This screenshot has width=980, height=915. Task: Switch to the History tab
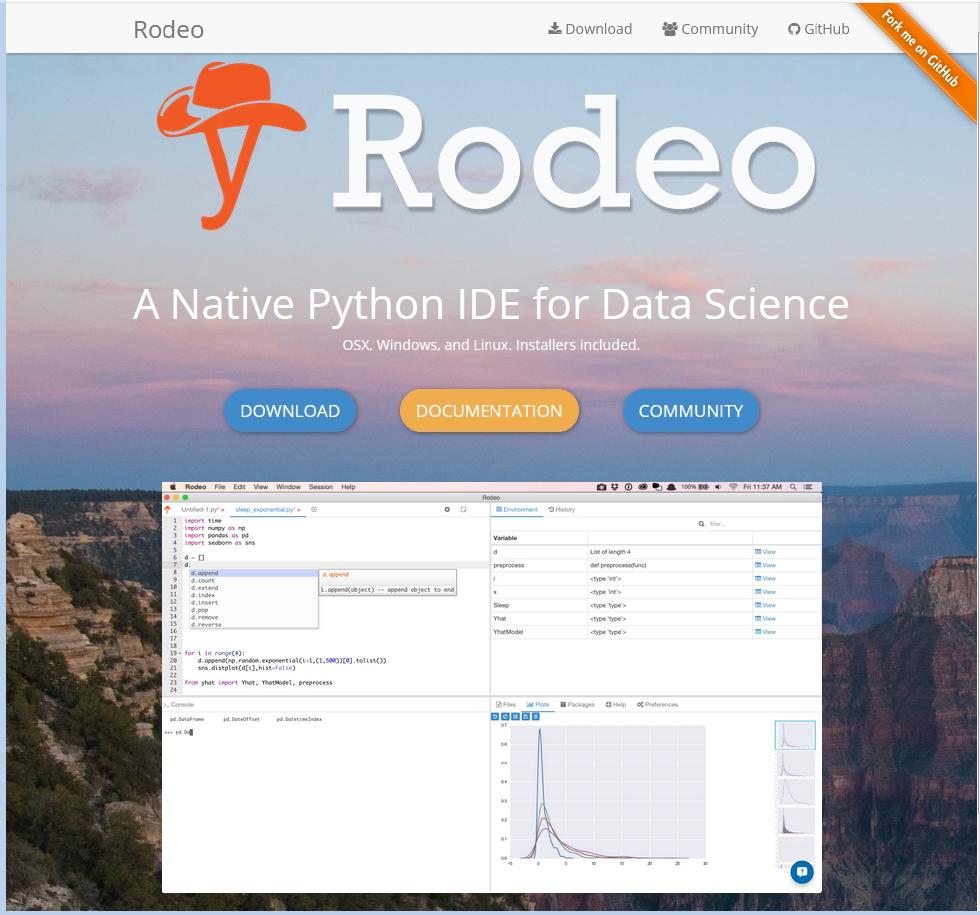562,509
